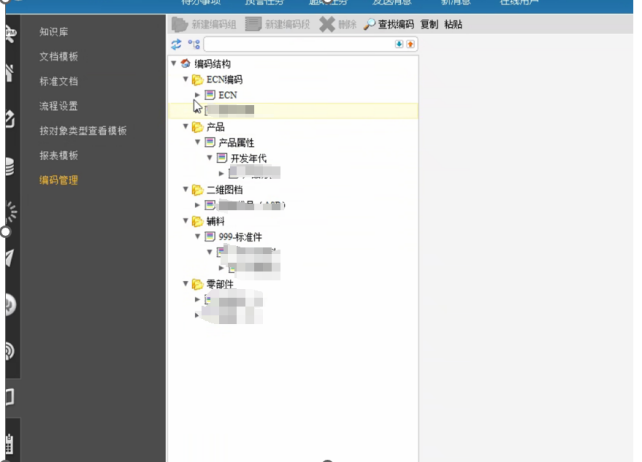Collapse the 辅料 folder
The width and height of the screenshot is (642, 462).
[x=185, y=221]
